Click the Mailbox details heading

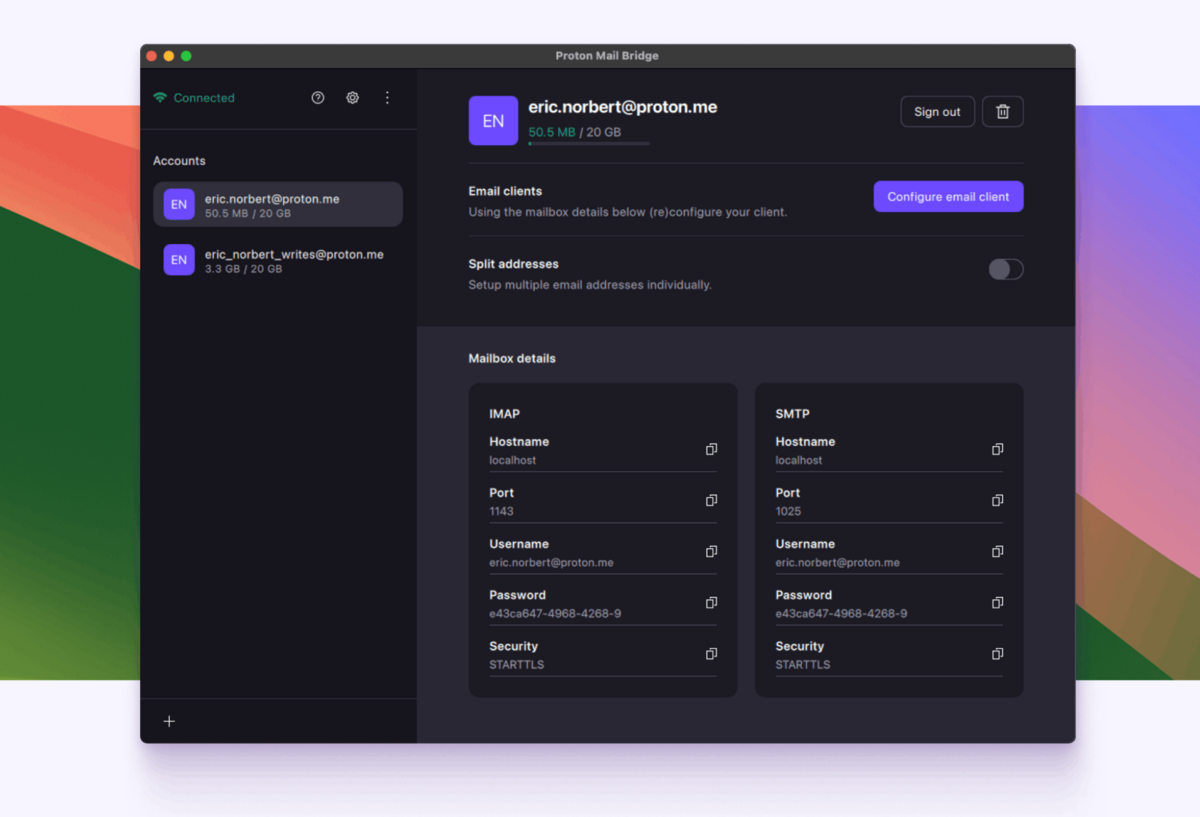pos(512,358)
